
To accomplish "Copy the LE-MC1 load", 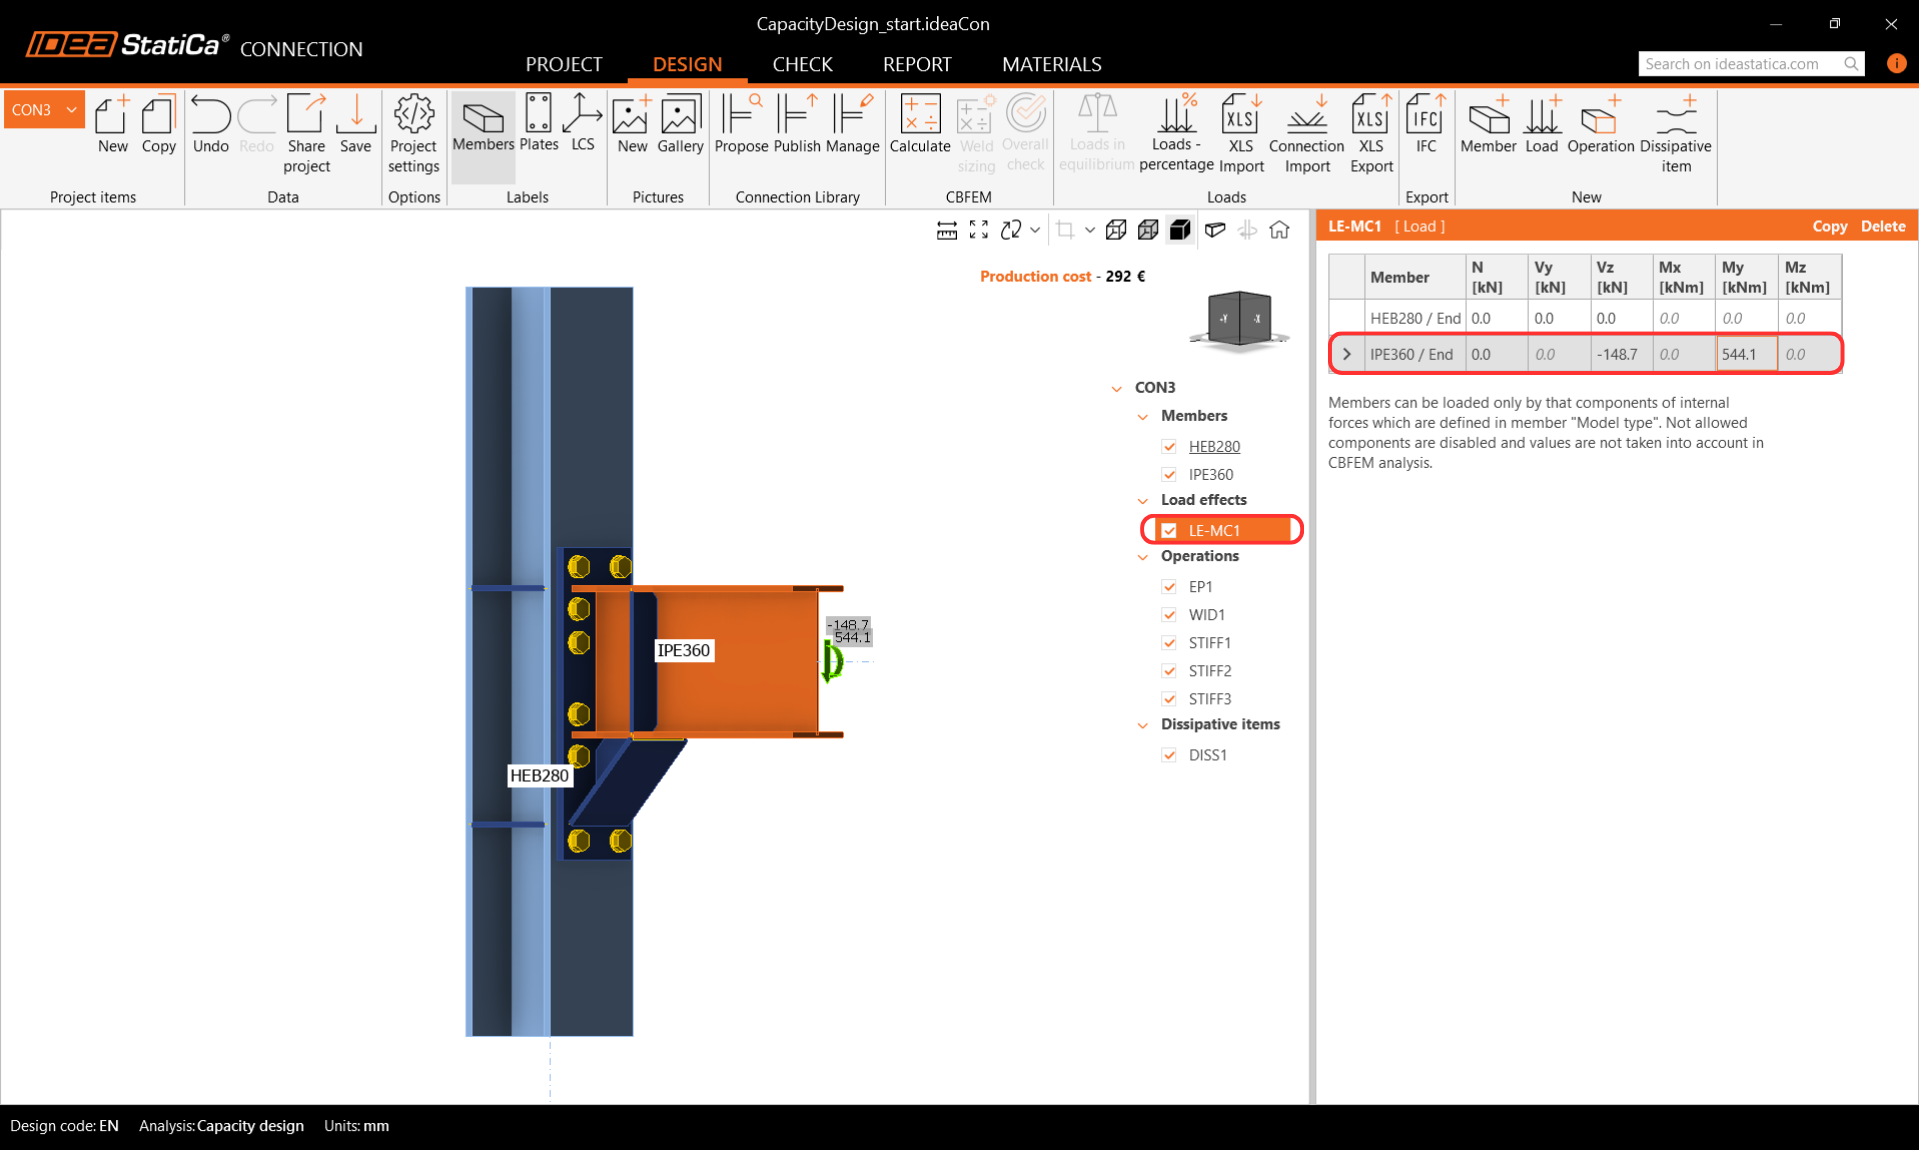I will click(x=1829, y=226).
